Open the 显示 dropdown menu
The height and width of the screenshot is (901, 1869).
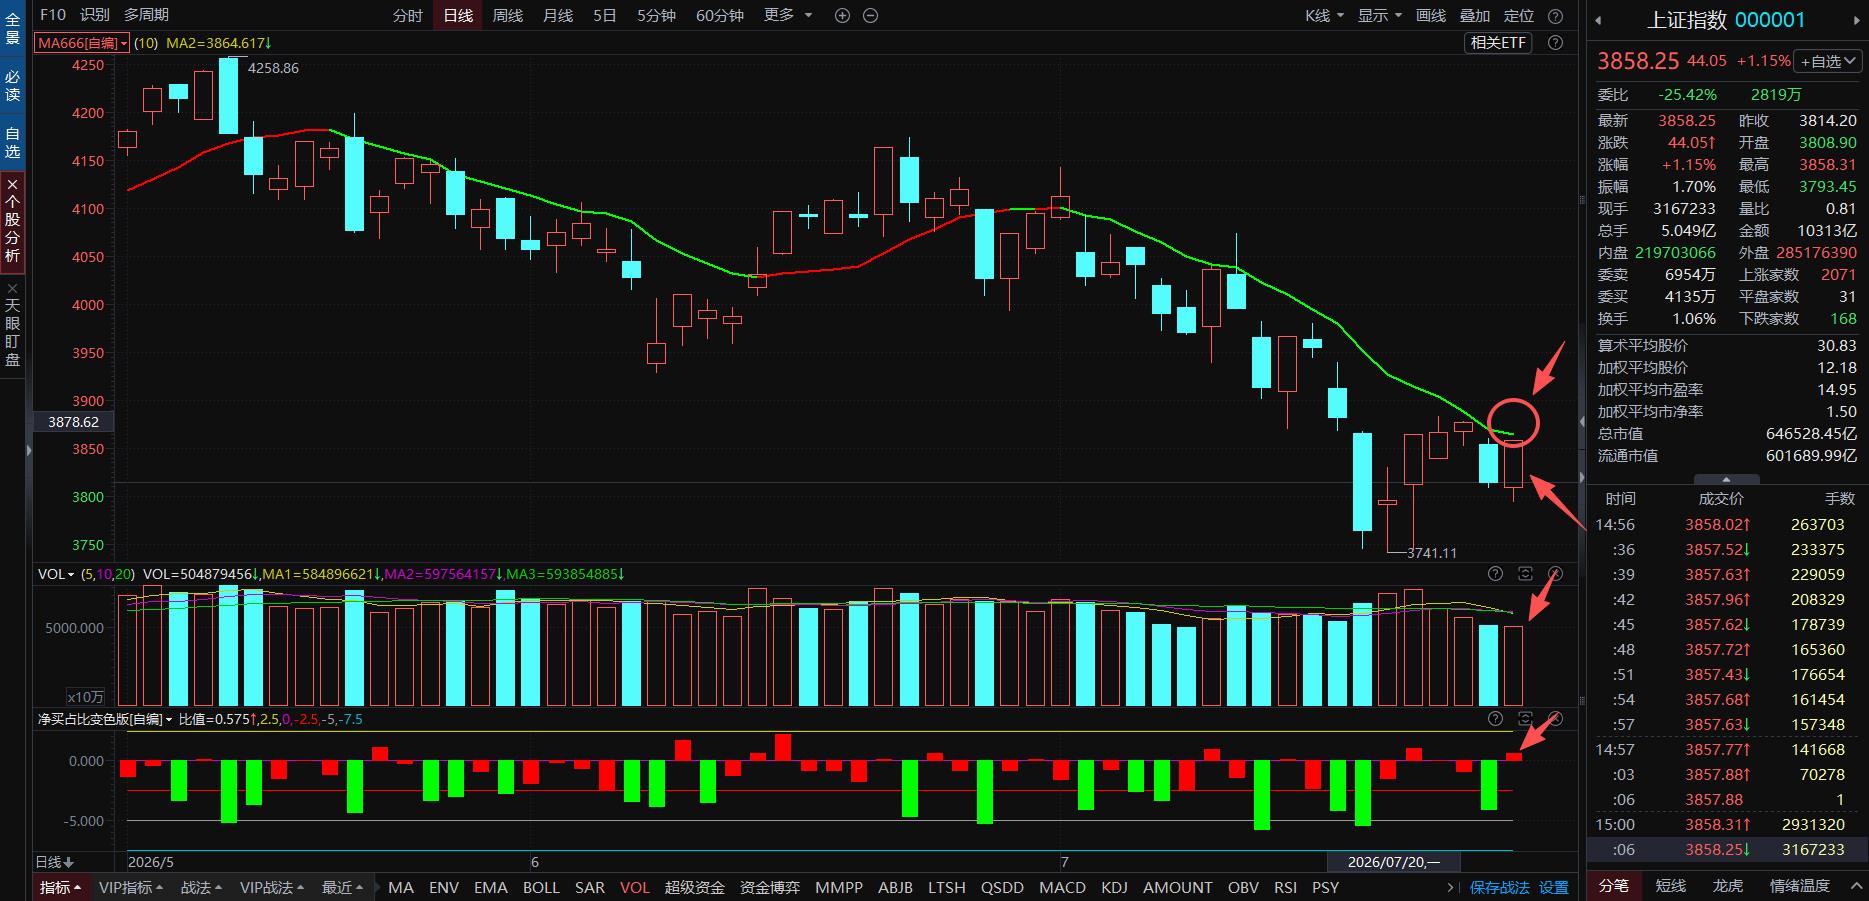point(1380,15)
